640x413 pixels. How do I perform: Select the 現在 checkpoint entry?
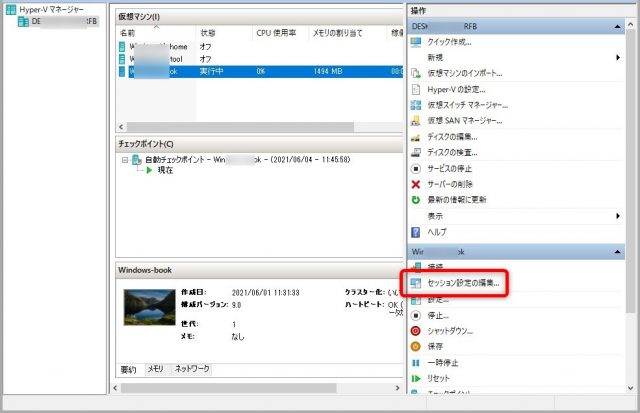[x=165, y=170]
